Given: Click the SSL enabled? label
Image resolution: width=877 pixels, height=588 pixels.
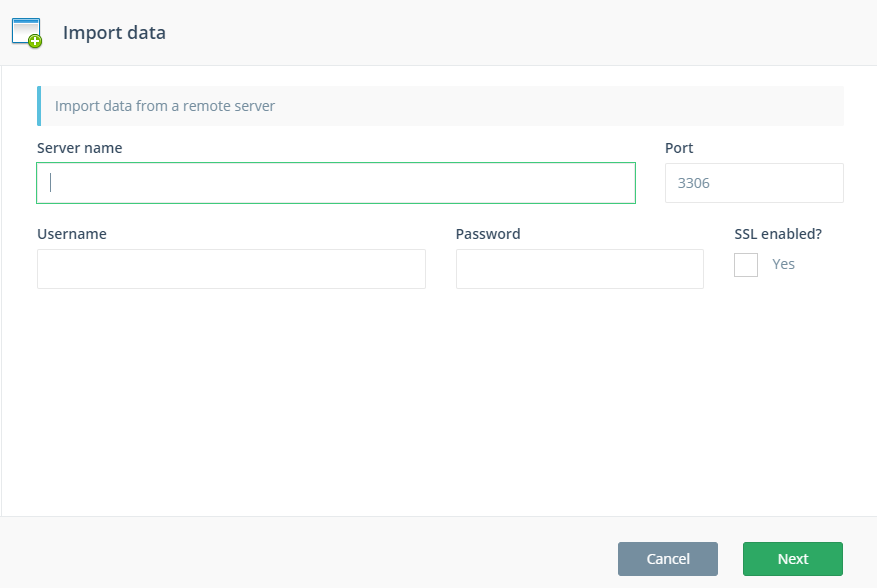Looking at the screenshot, I should point(778,234).
